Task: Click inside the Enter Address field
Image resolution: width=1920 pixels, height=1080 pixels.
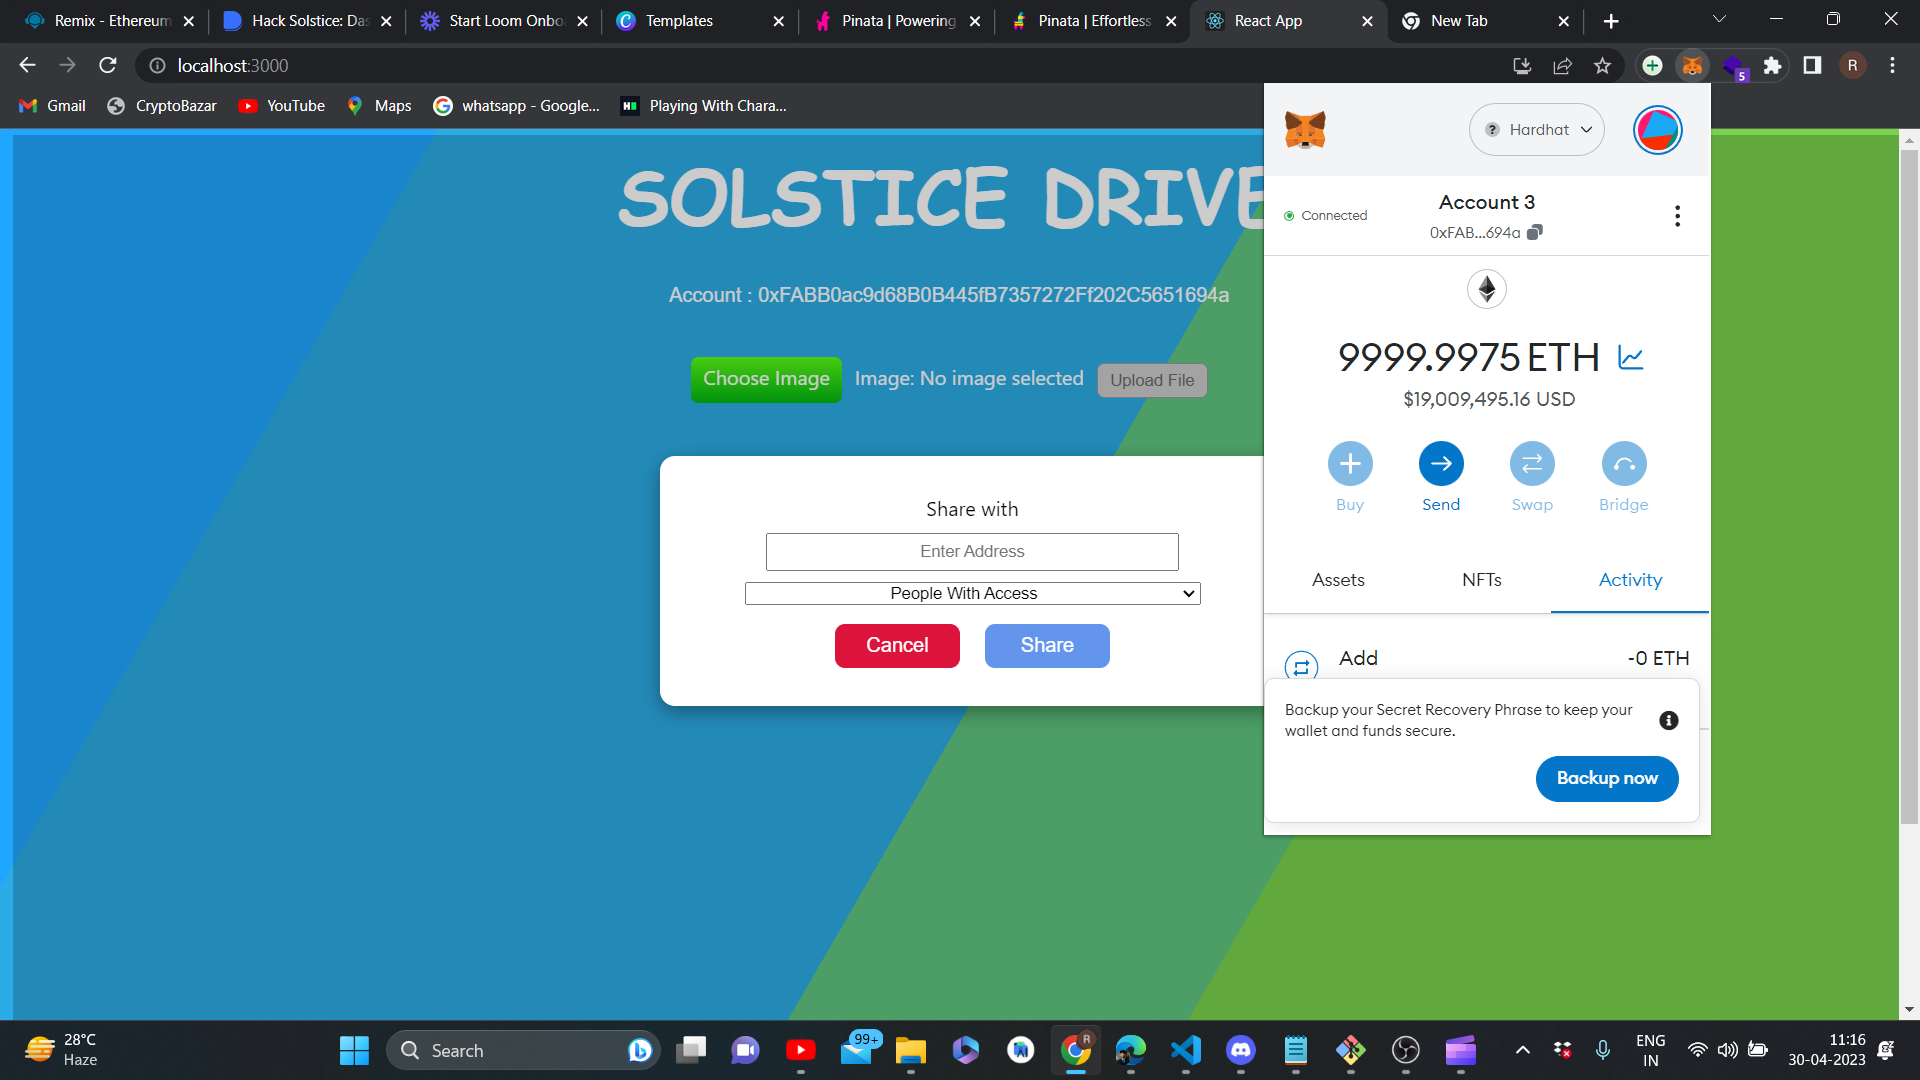Action: pos(971,551)
